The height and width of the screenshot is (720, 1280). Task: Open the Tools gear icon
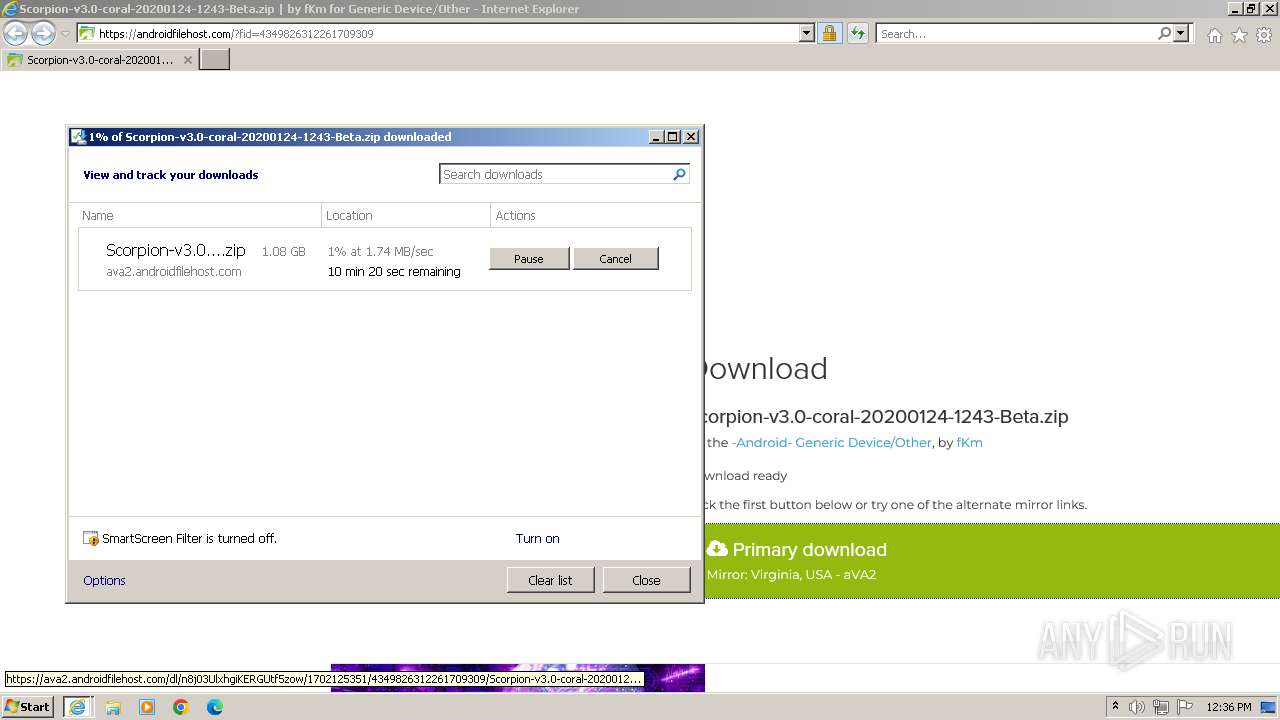(1264, 35)
